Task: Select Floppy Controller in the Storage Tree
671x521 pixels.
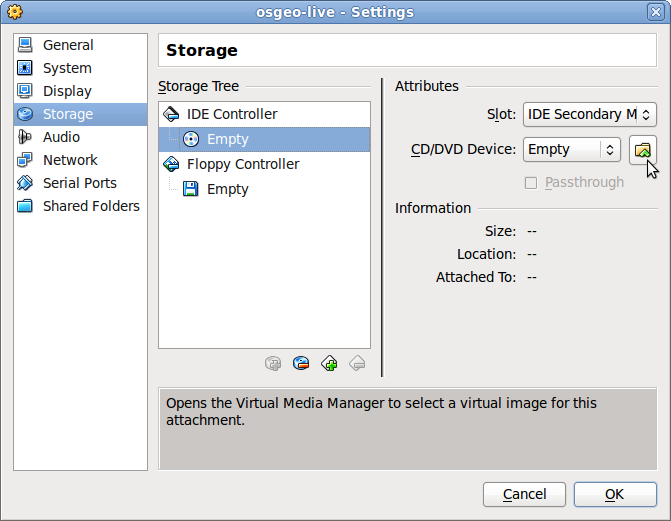Action: click(x=242, y=164)
